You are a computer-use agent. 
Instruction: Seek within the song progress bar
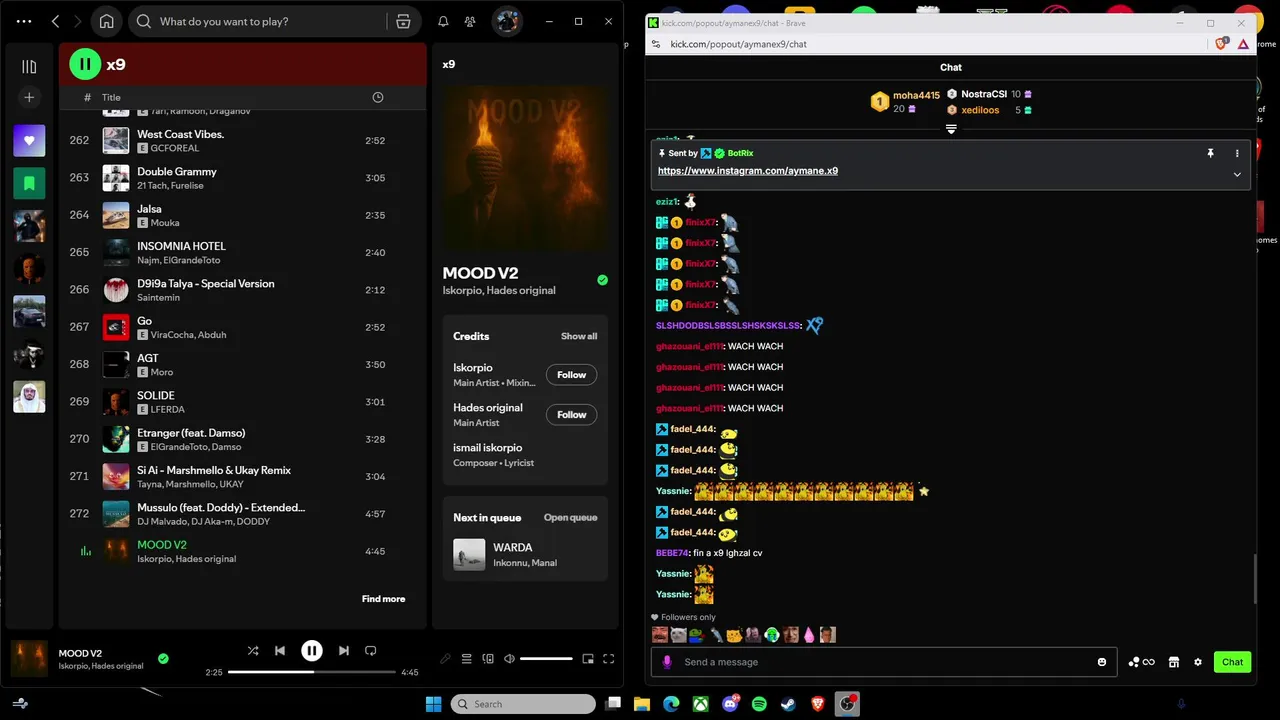[312, 672]
